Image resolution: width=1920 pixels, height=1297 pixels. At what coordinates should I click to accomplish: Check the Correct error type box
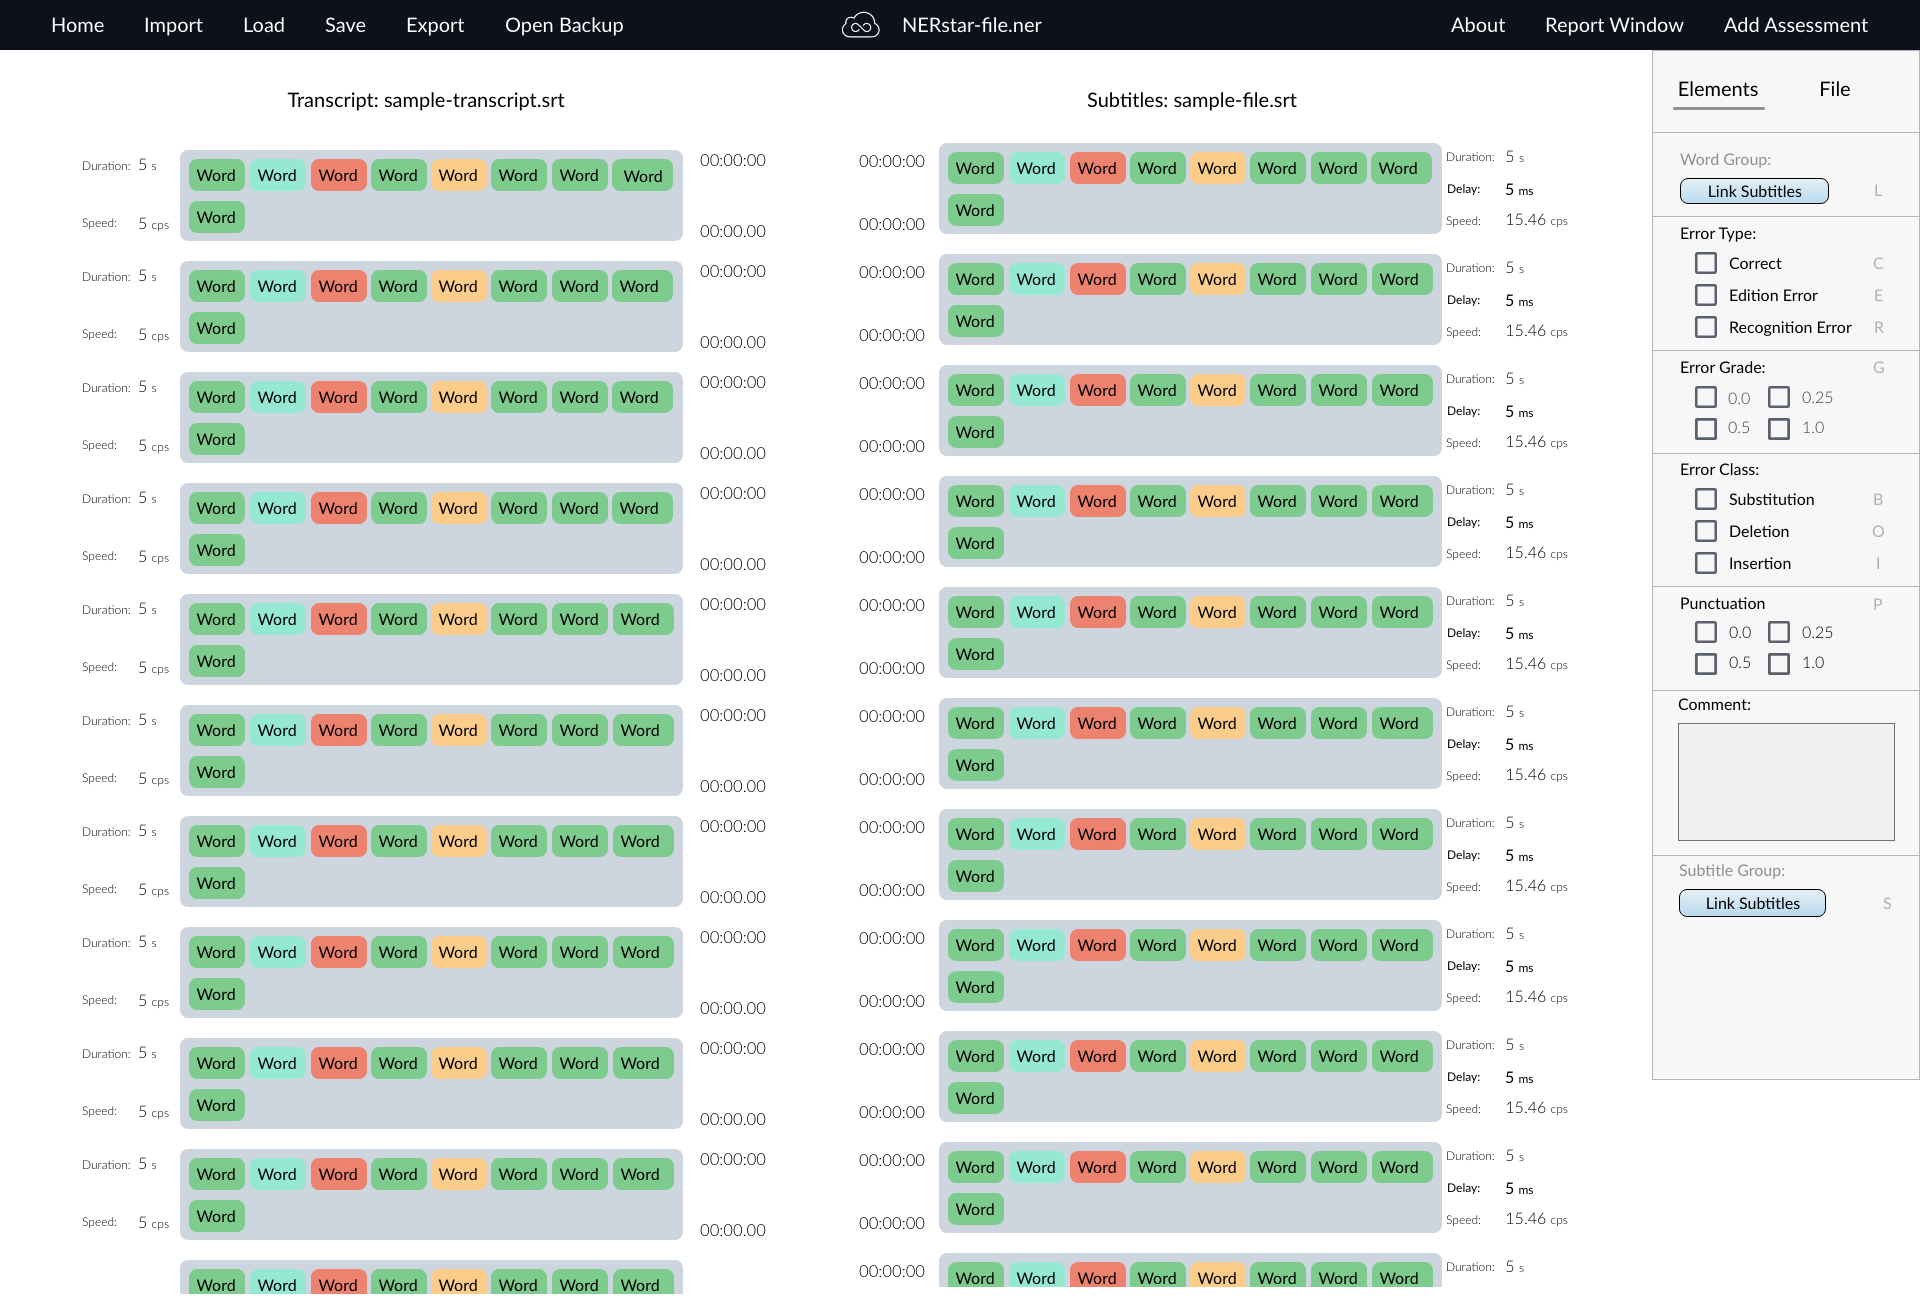[x=1706, y=263]
